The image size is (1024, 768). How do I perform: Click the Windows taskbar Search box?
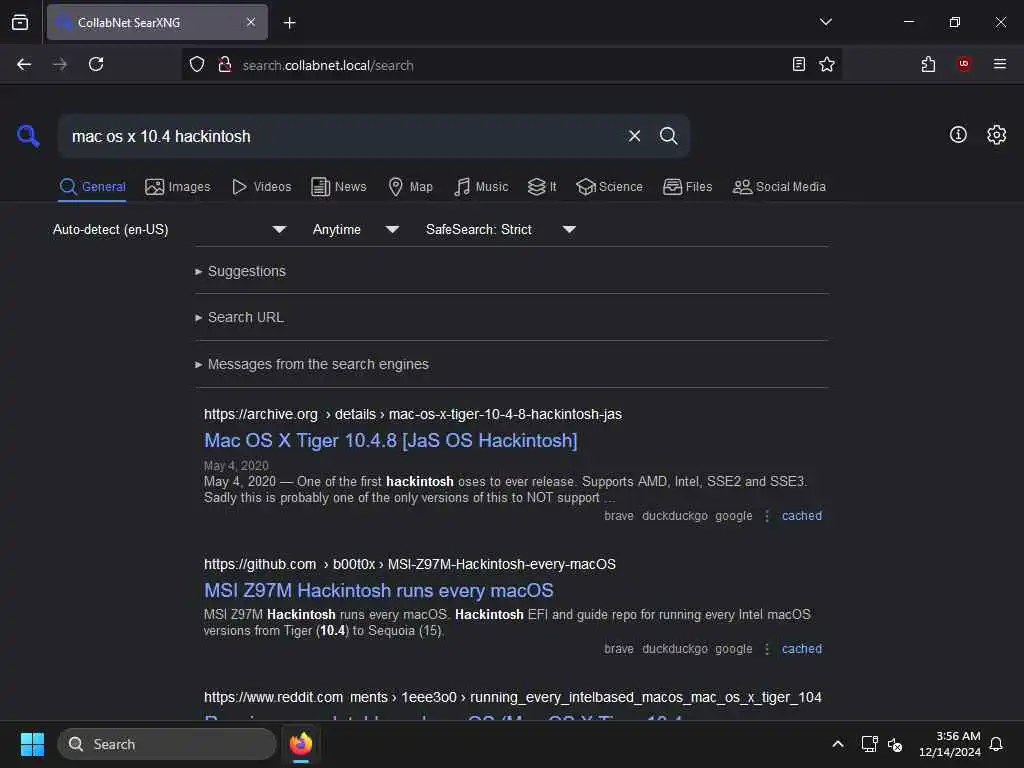(167, 744)
